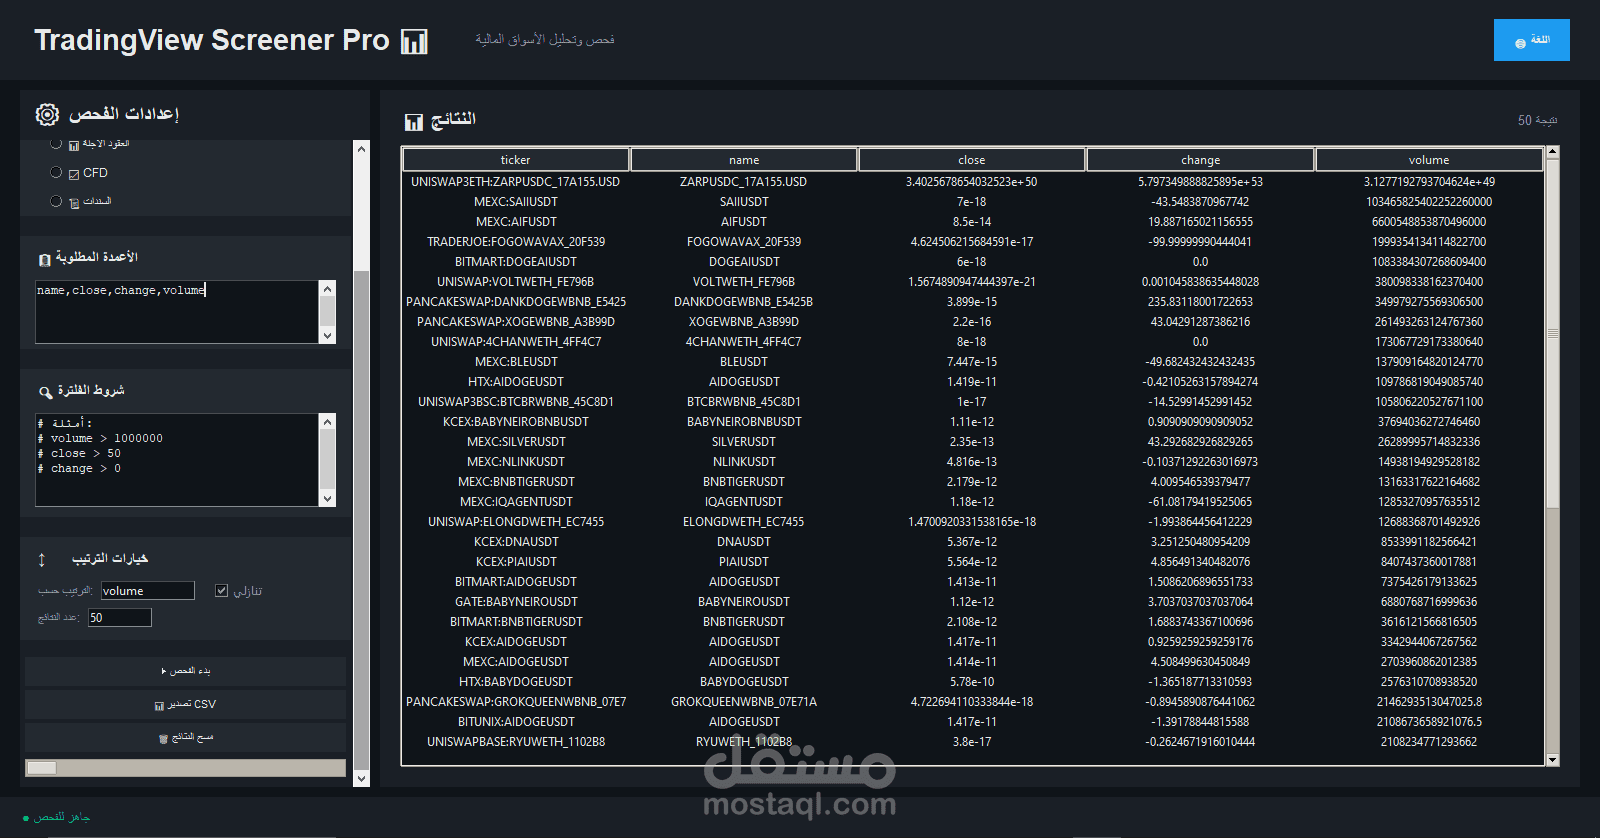Click the magnifier icon beside filter conditions heading
The width and height of the screenshot is (1600, 838).
coord(45,392)
